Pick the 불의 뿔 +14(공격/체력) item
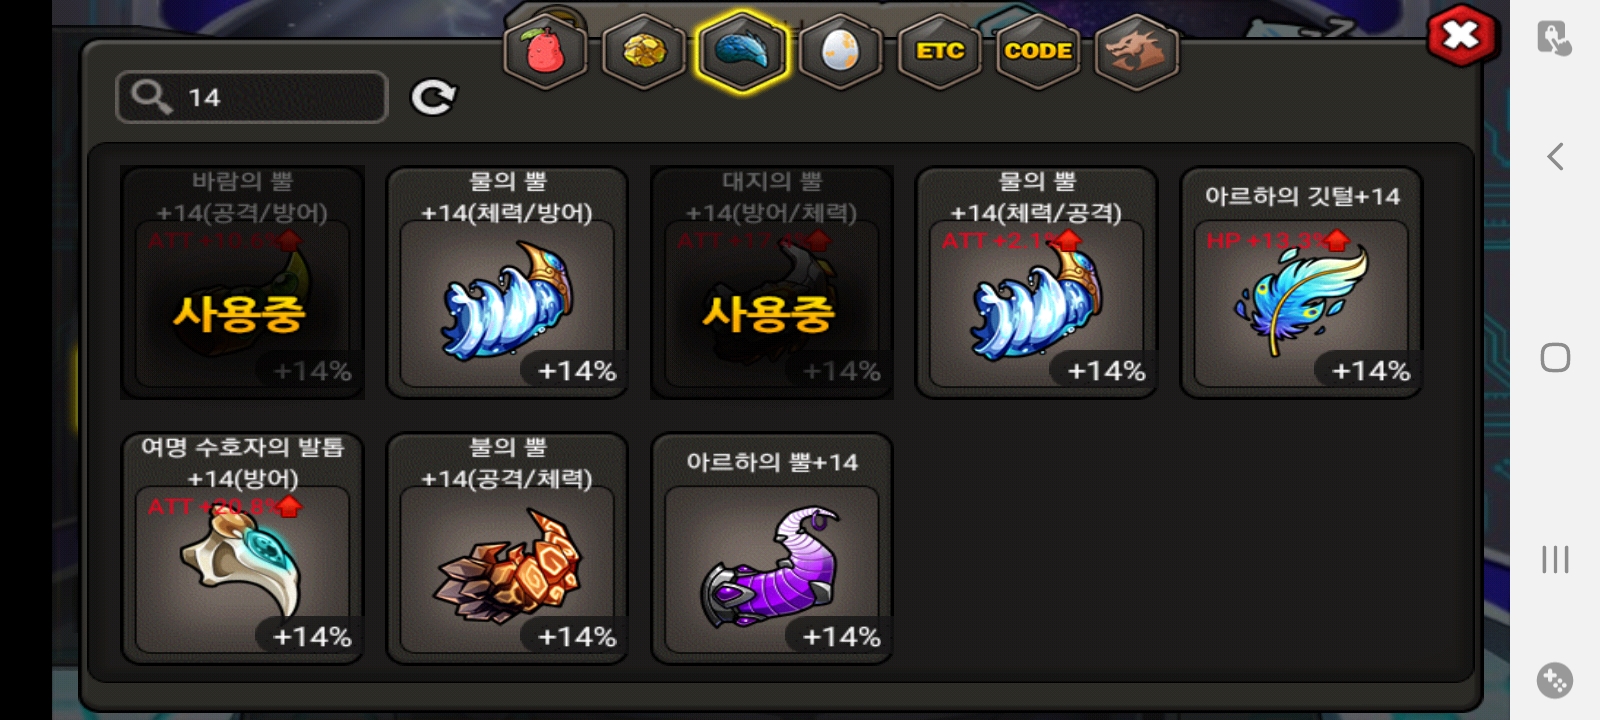Screen dimensions: 1600x720 coord(507,548)
